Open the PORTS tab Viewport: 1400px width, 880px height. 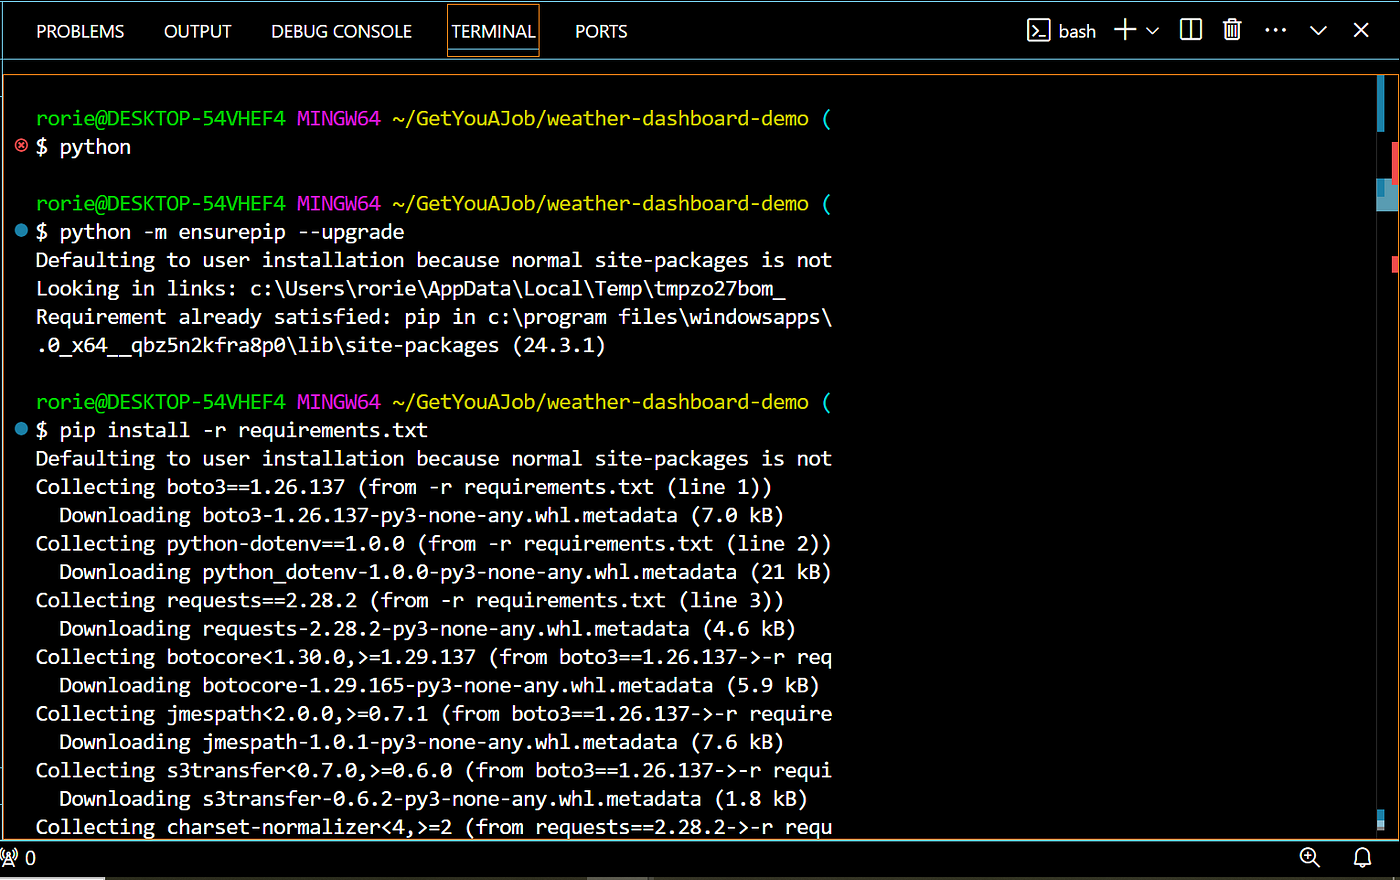(601, 31)
